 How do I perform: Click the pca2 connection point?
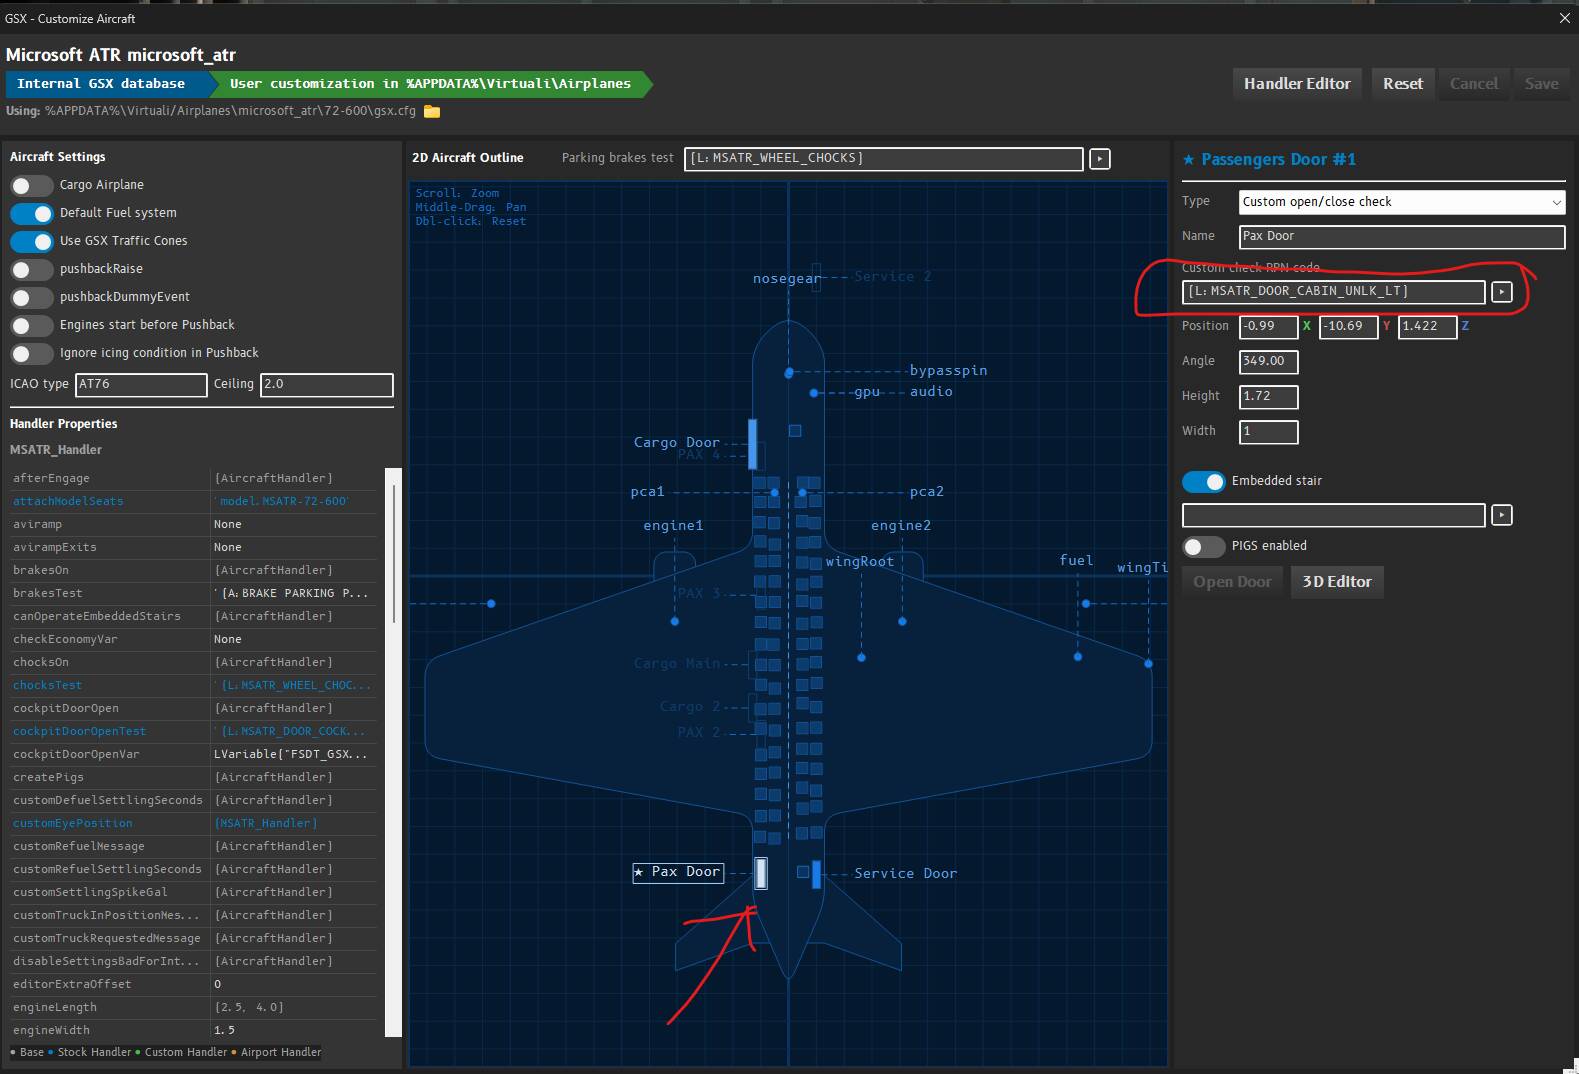coord(802,492)
